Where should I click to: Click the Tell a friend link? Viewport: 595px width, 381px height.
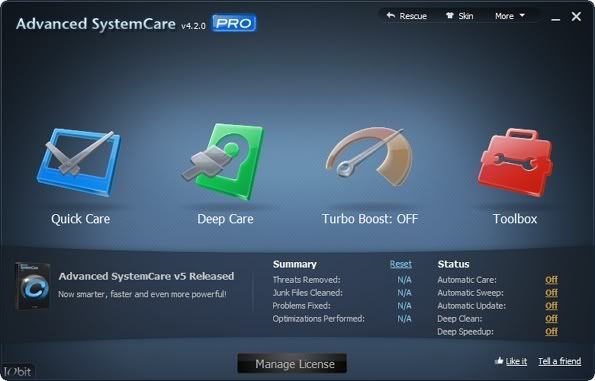(x=560, y=361)
